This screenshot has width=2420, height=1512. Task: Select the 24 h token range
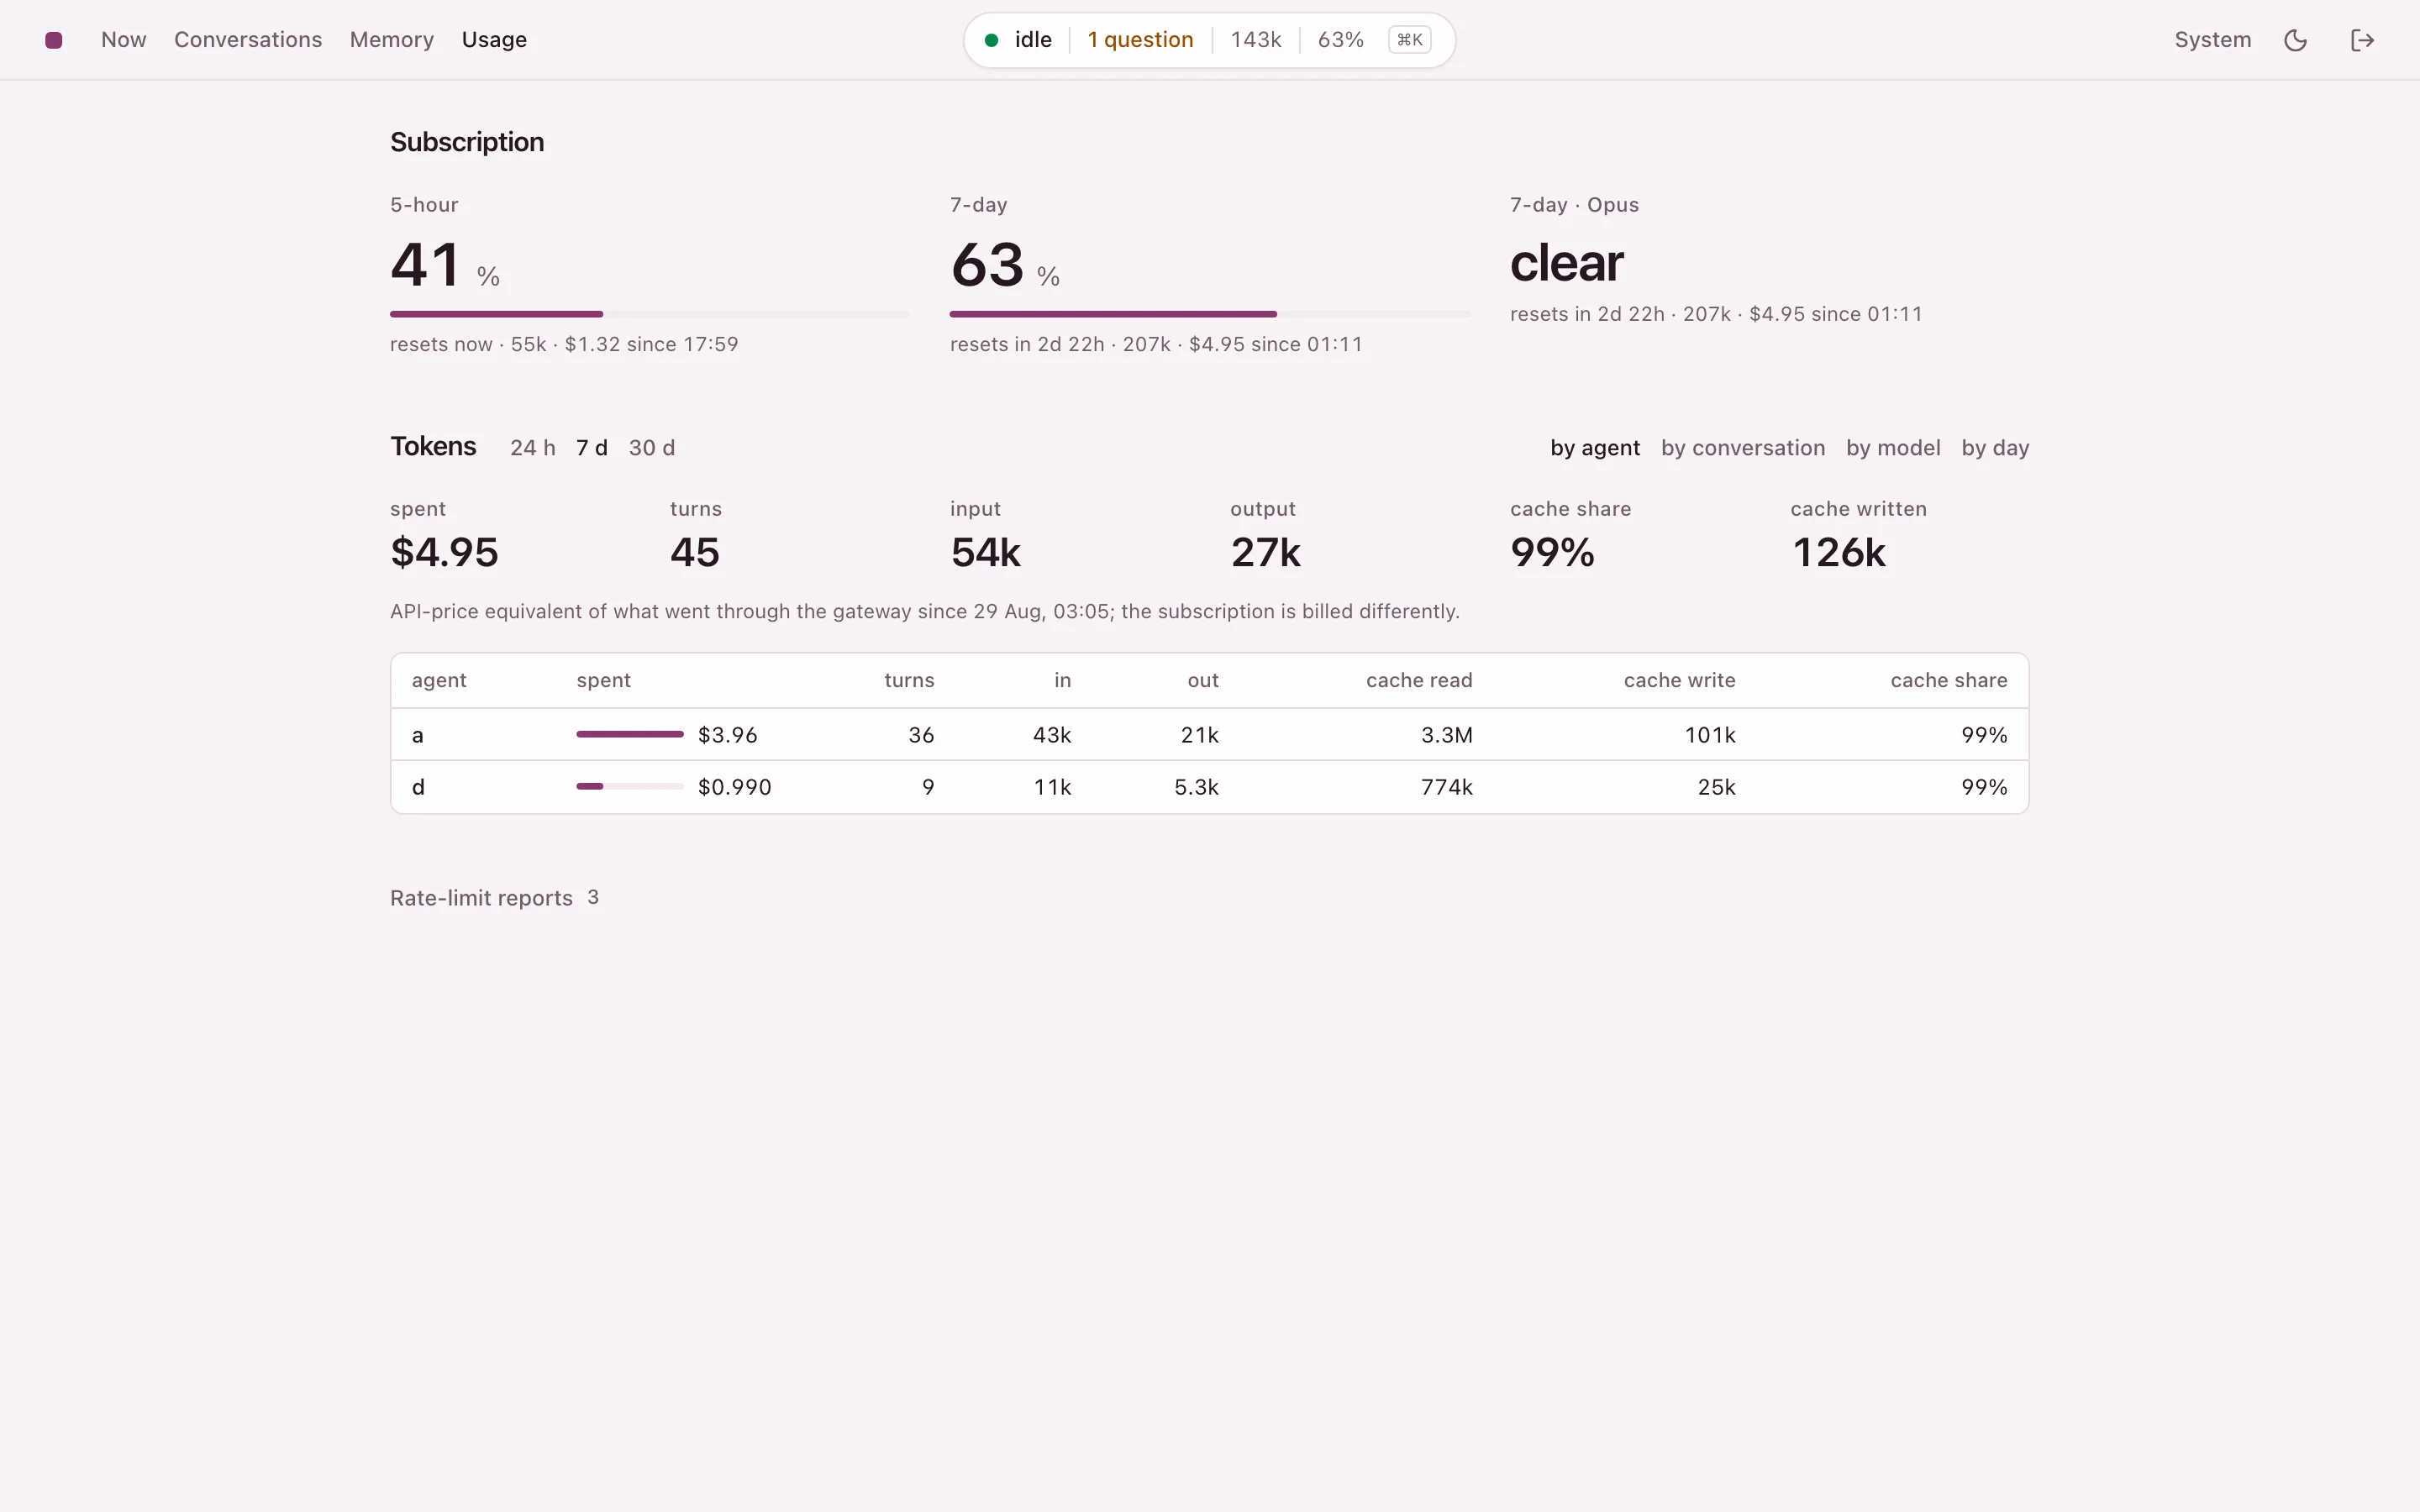(533, 448)
